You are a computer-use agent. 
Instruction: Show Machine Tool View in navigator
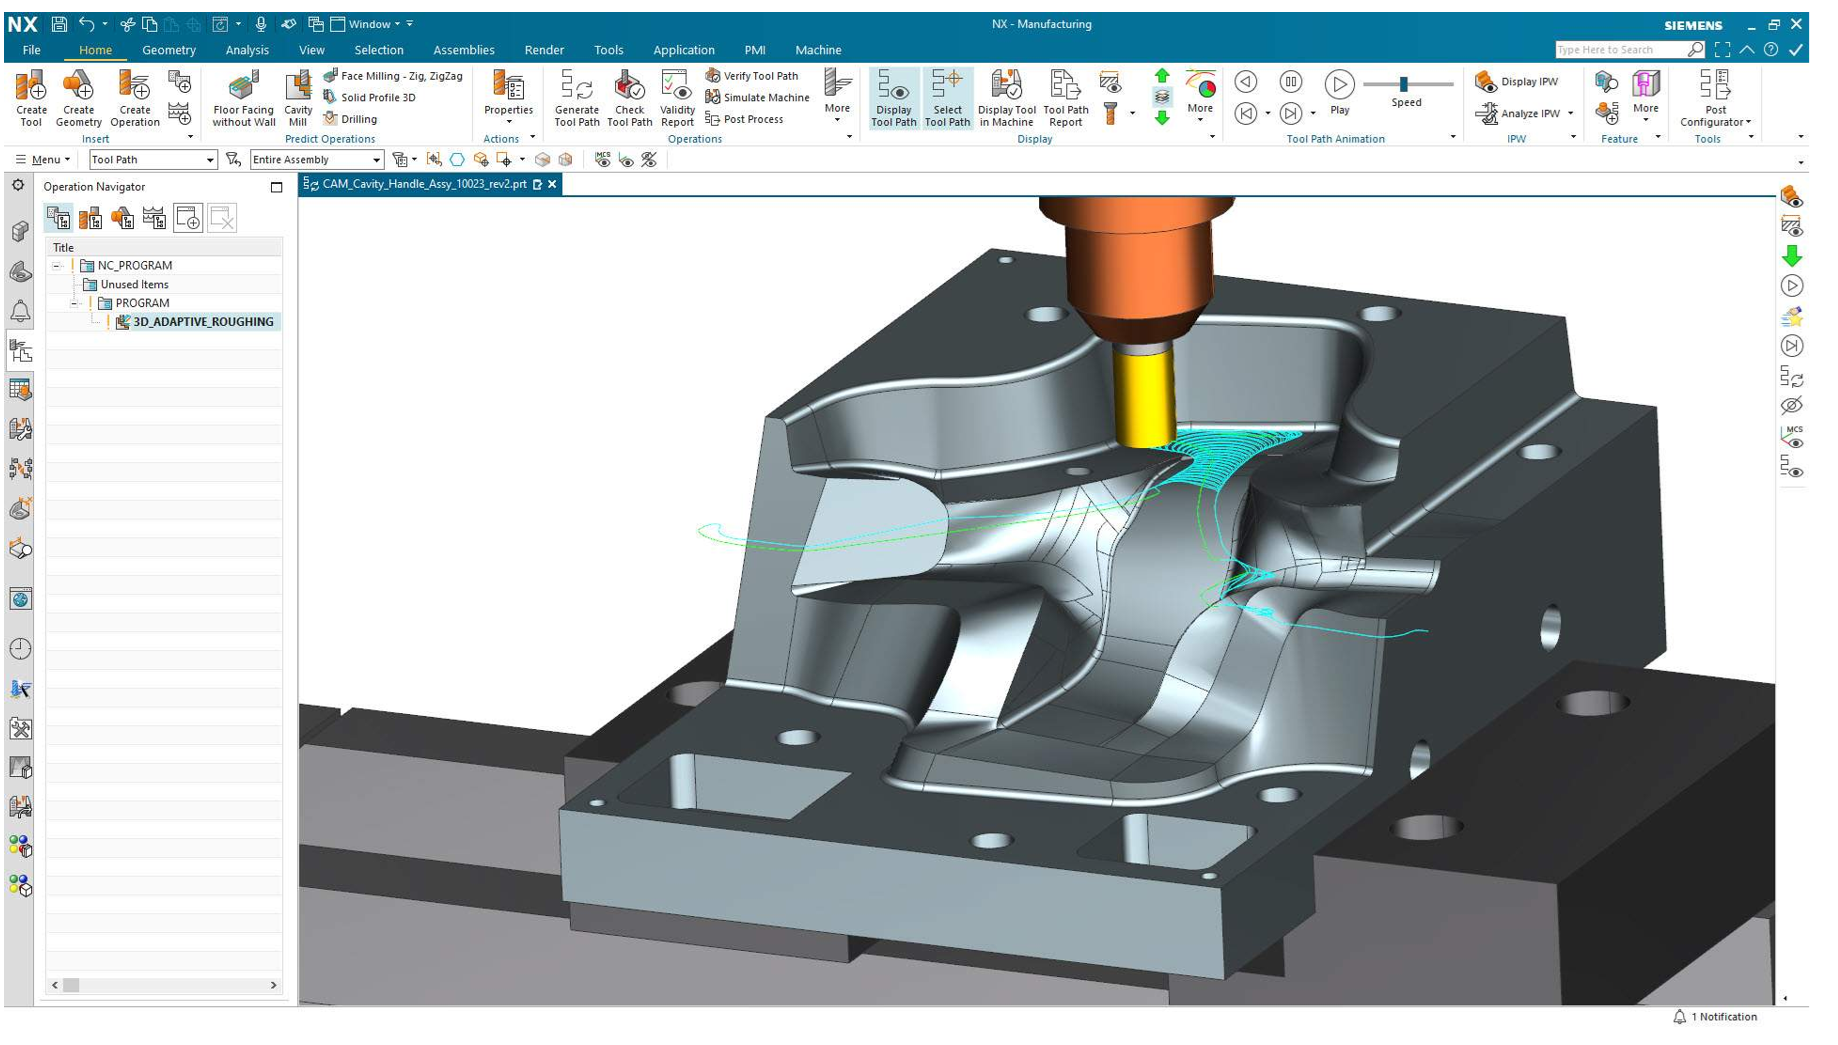coord(90,218)
